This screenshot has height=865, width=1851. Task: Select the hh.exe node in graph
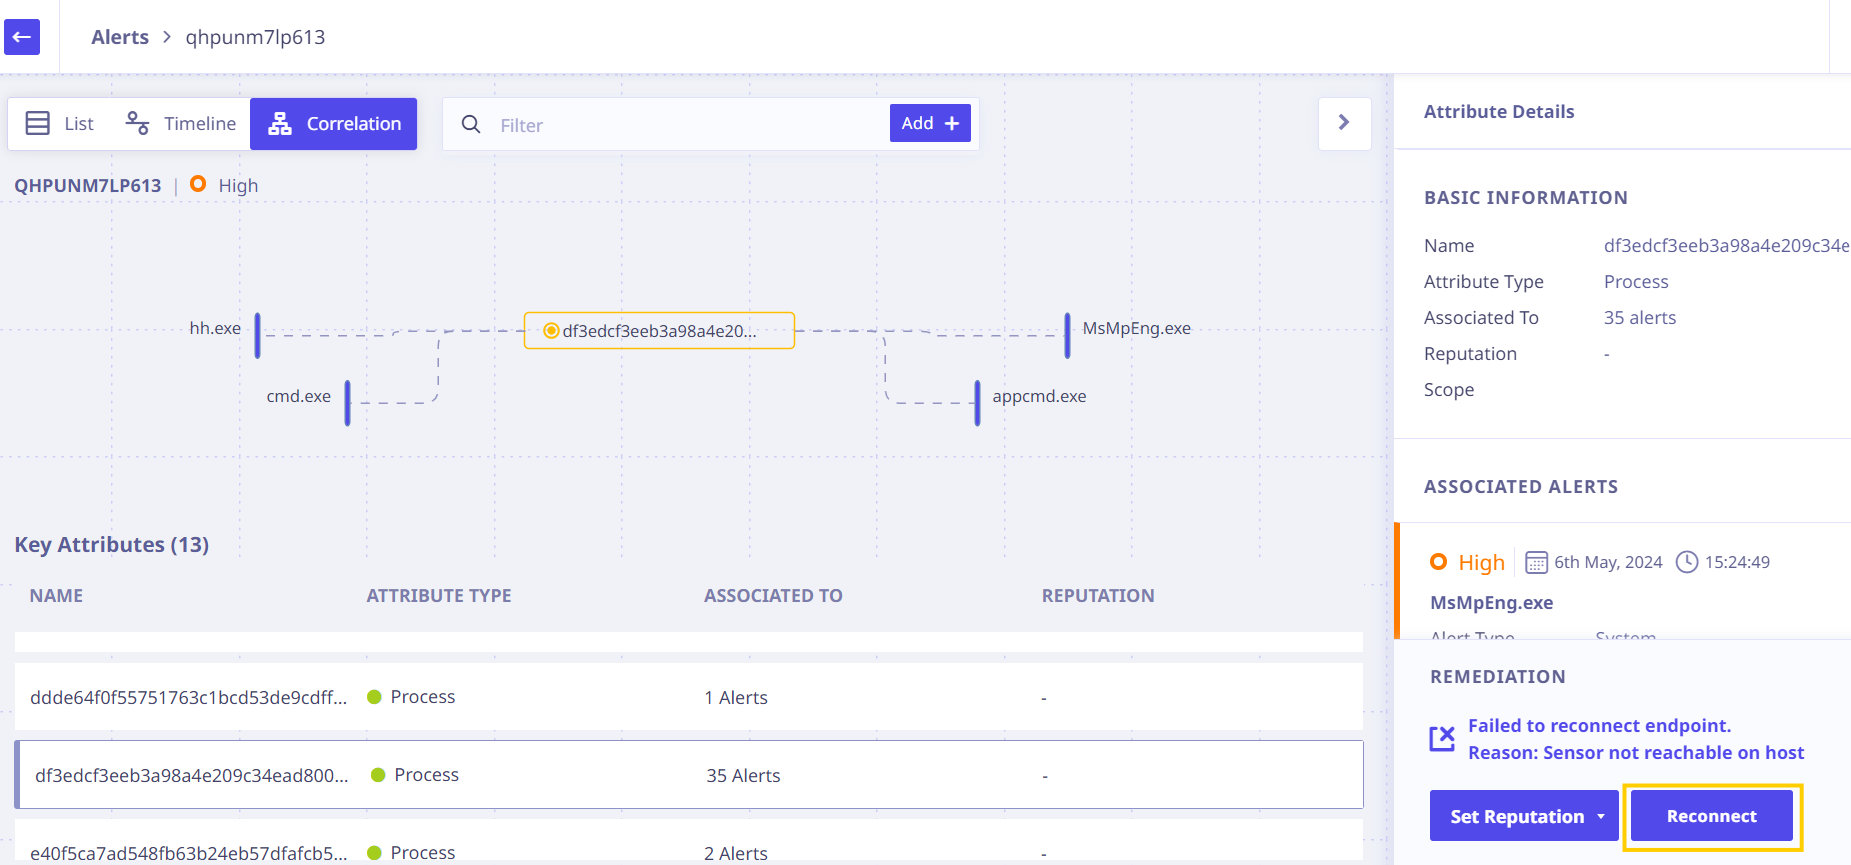pos(215,328)
